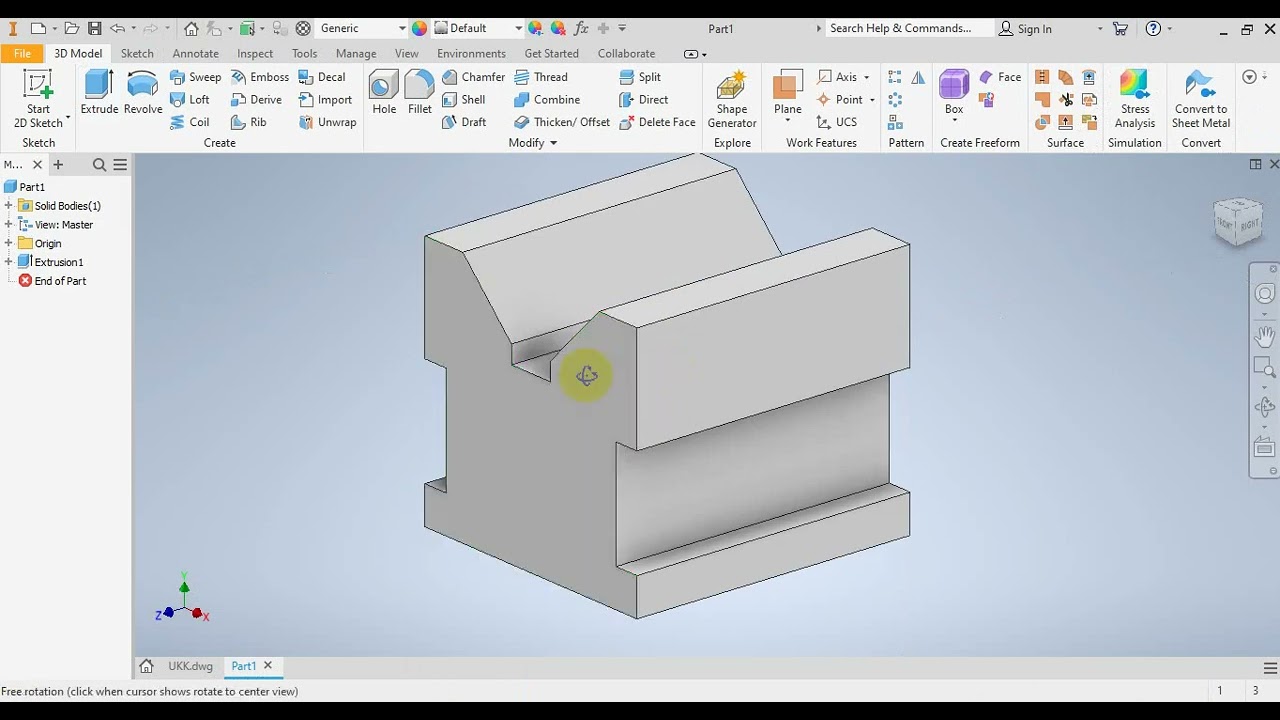Expand the View: Master node
1280x720 pixels.
tap(9, 225)
